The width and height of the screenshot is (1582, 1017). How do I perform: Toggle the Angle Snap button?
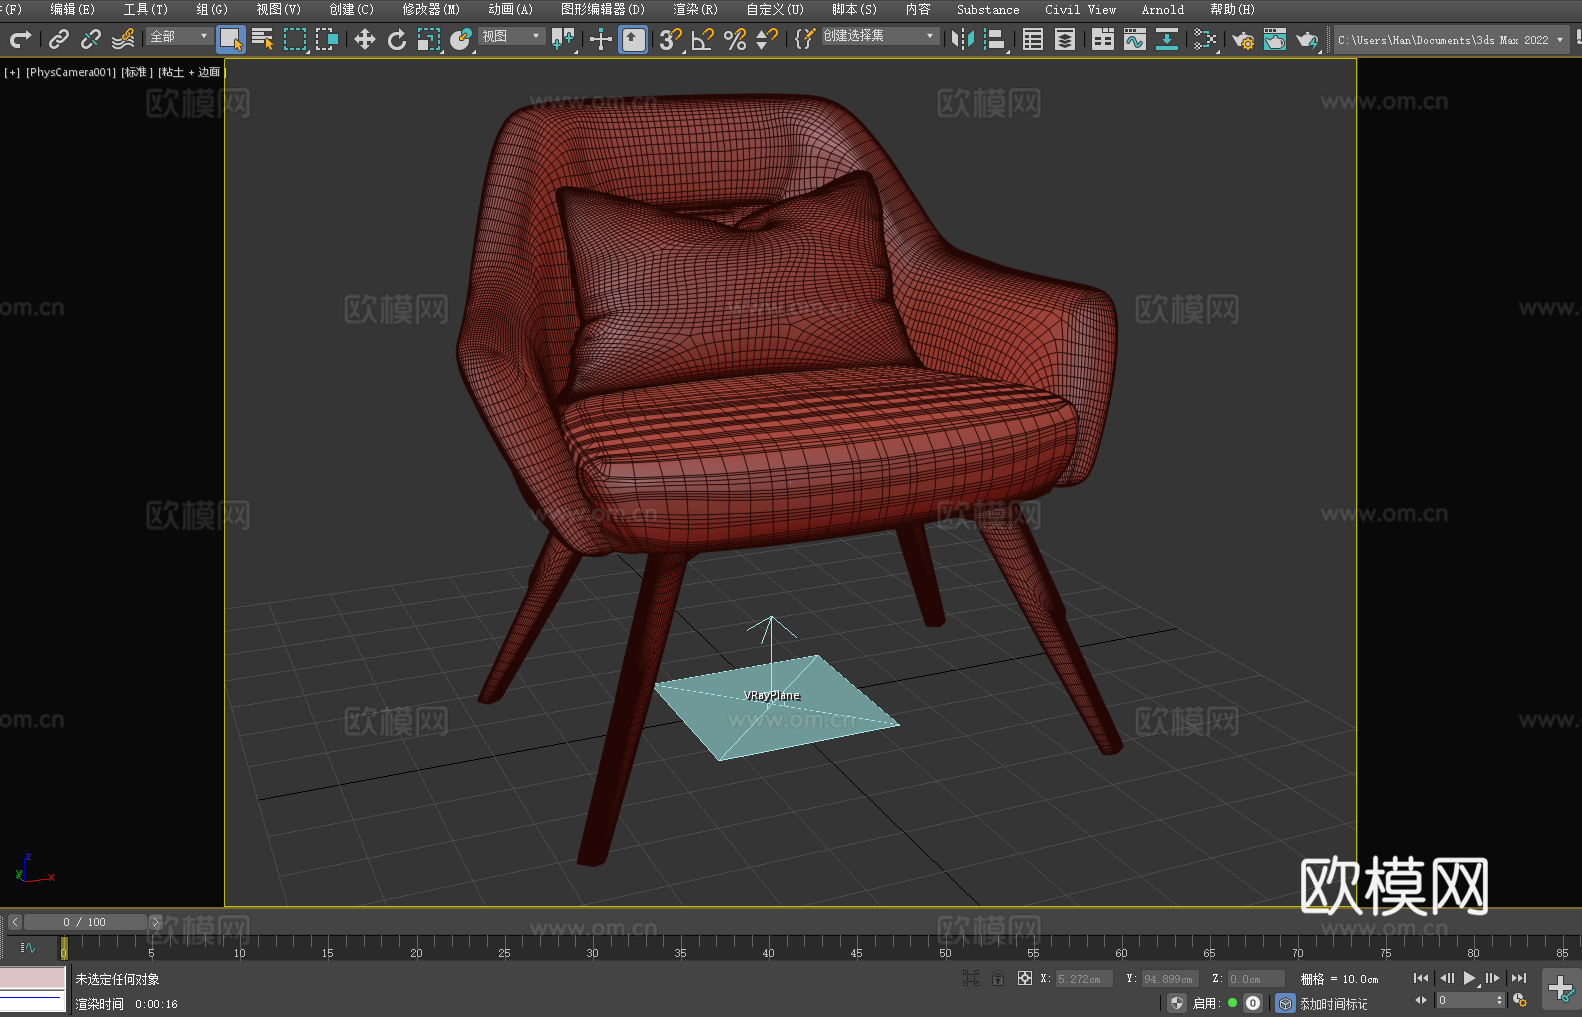703,39
